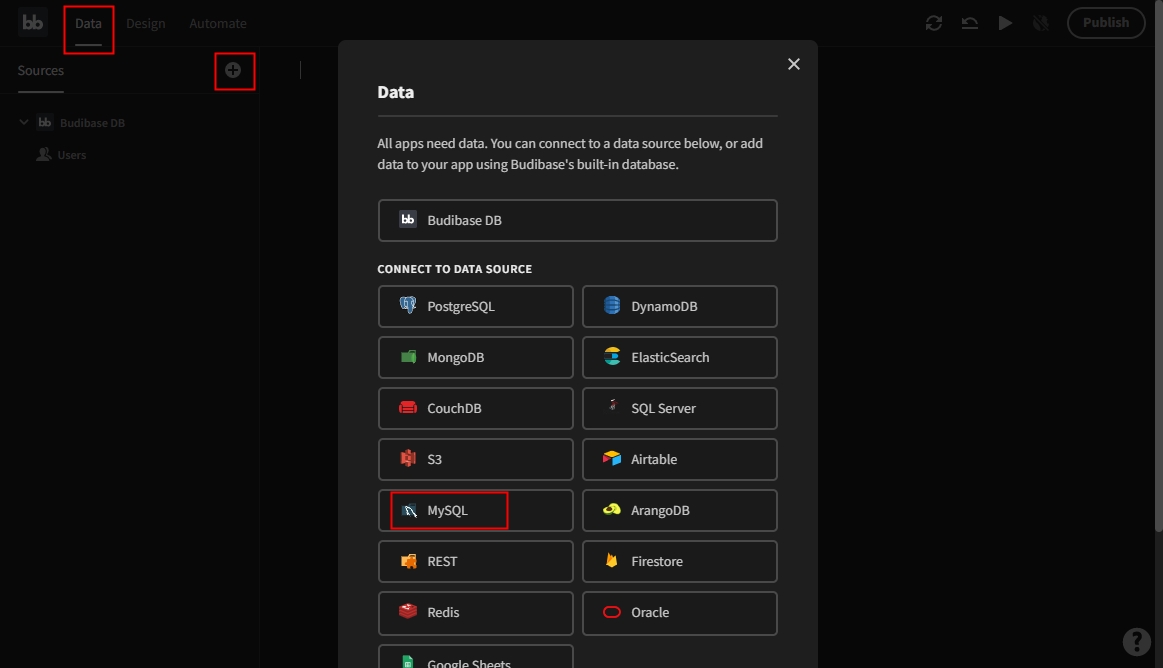Collapse the Budibase DB tree node
Image resolution: width=1163 pixels, height=668 pixels.
coord(24,123)
